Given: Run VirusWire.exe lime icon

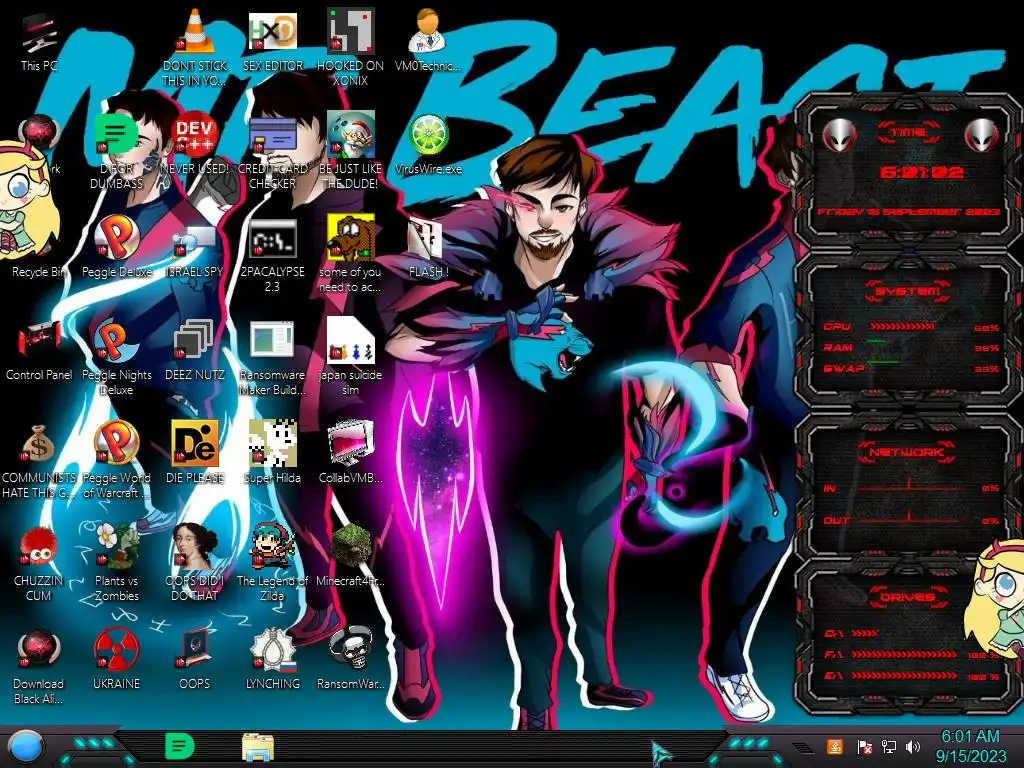Looking at the screenshot, I should [428, 145].
